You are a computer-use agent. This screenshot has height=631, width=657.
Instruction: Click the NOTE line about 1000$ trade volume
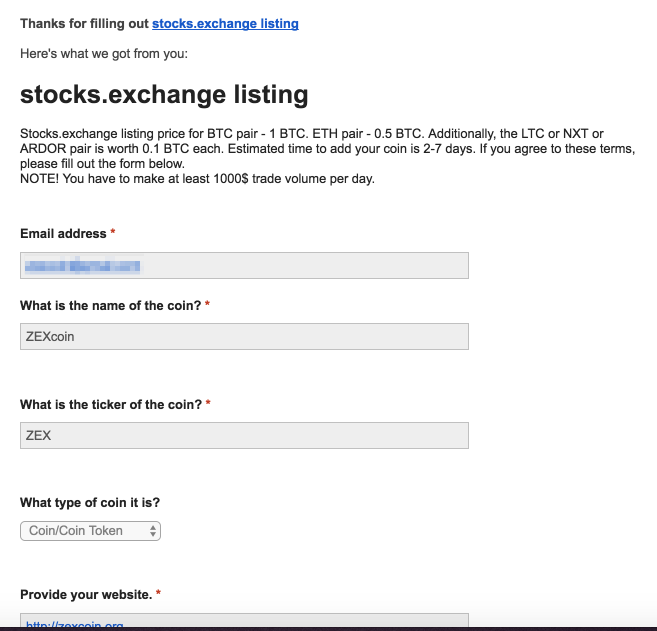click(197, 178)
